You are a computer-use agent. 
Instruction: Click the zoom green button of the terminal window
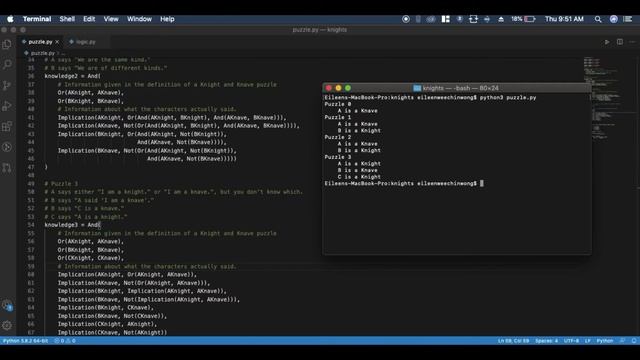coord(348,88)
